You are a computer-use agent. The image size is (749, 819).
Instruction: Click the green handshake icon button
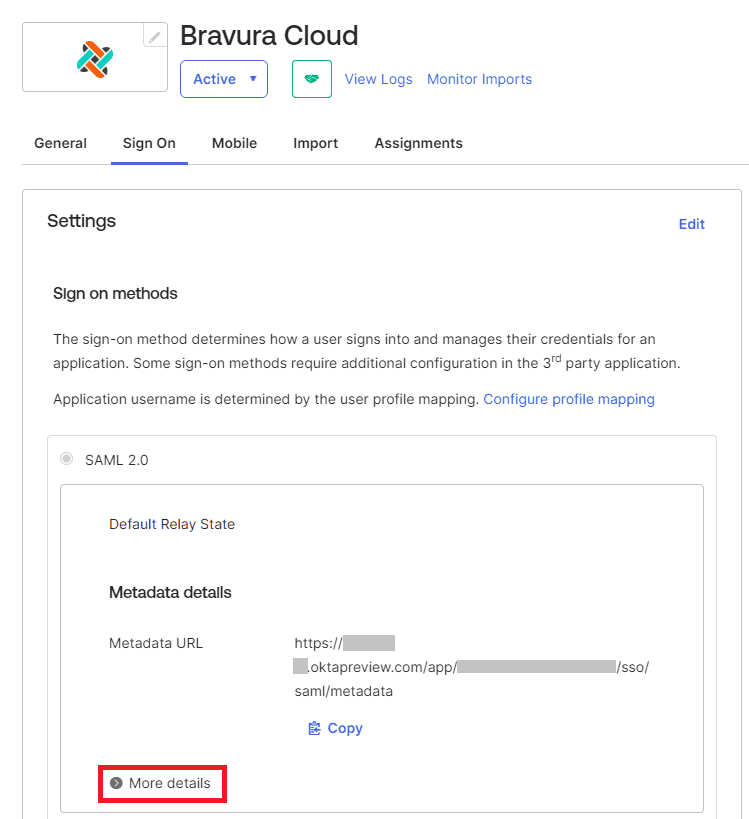pyautogui.click(x=311, y=79)
